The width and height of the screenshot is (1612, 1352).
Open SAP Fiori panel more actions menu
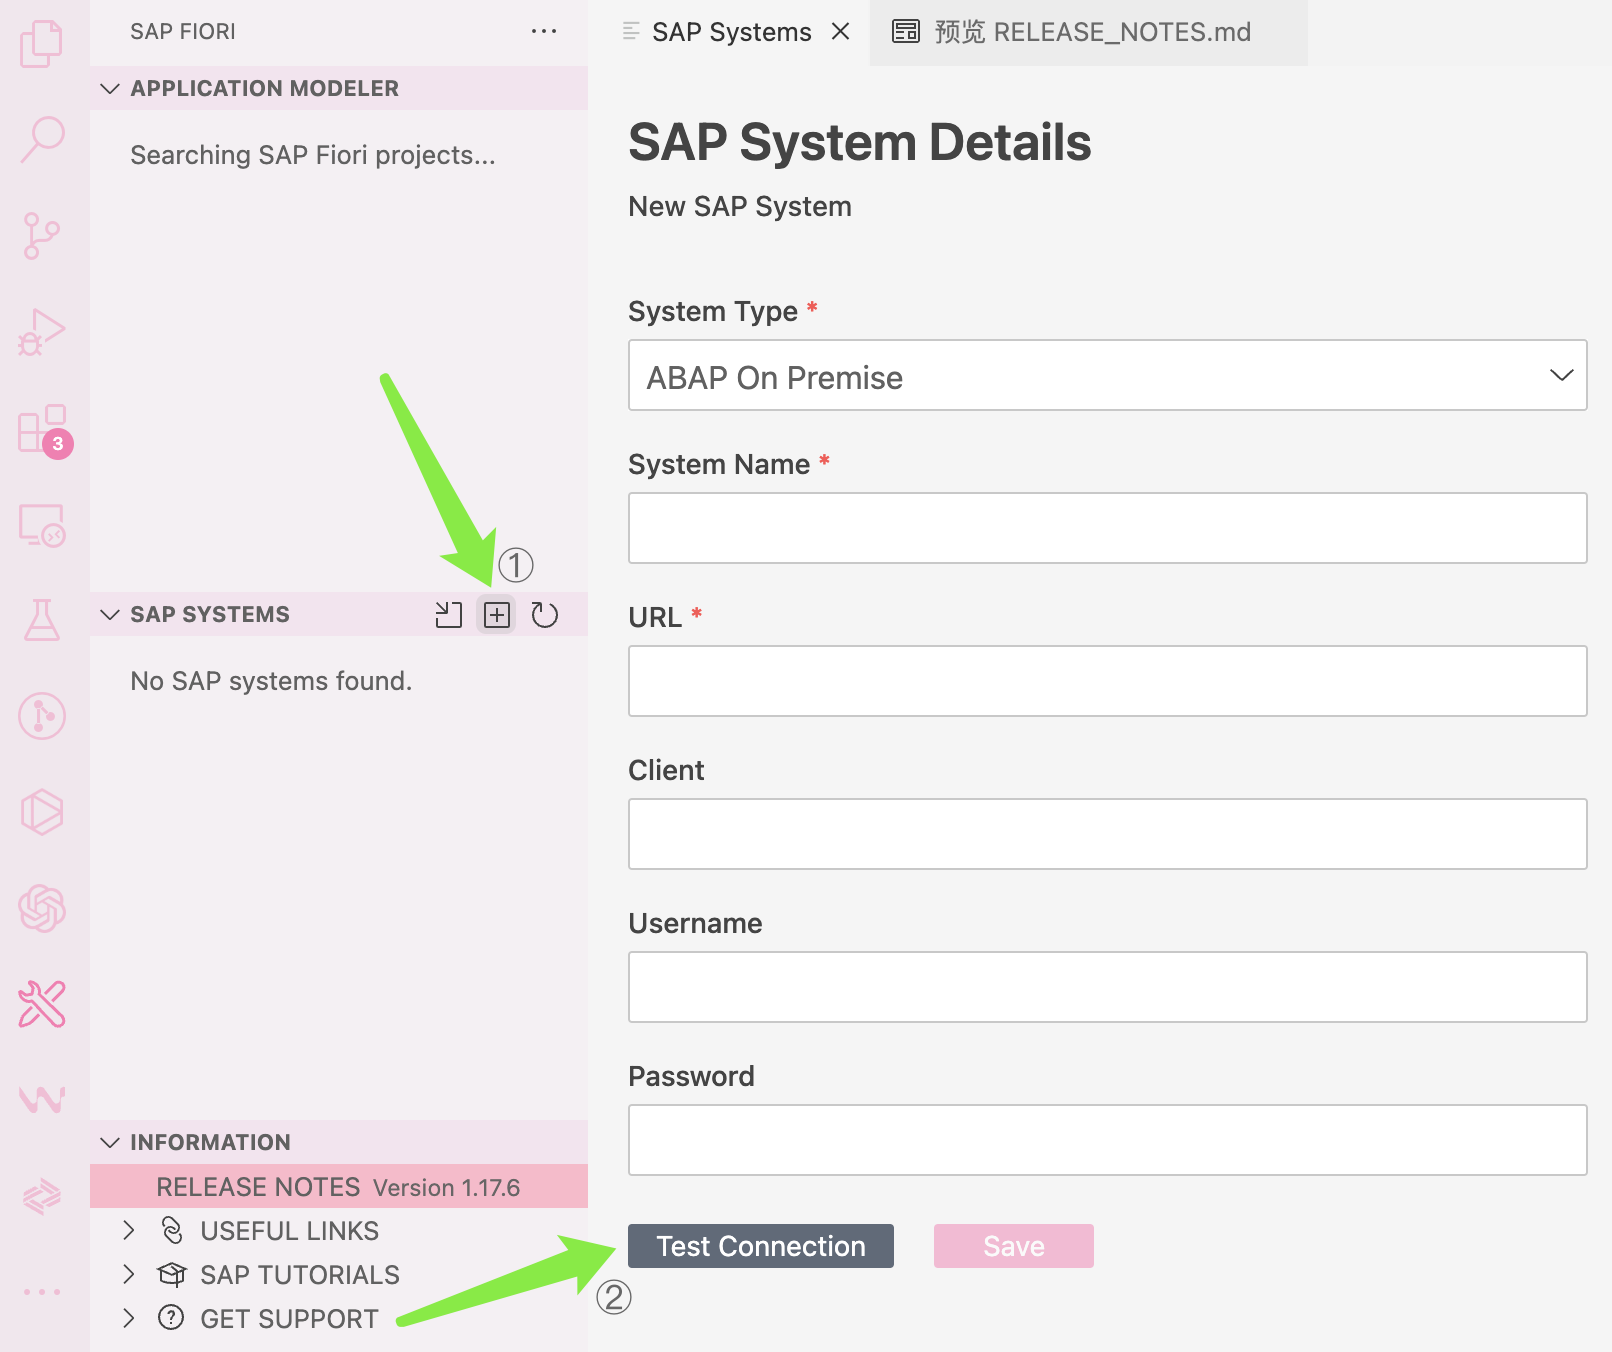pos(544,31)
